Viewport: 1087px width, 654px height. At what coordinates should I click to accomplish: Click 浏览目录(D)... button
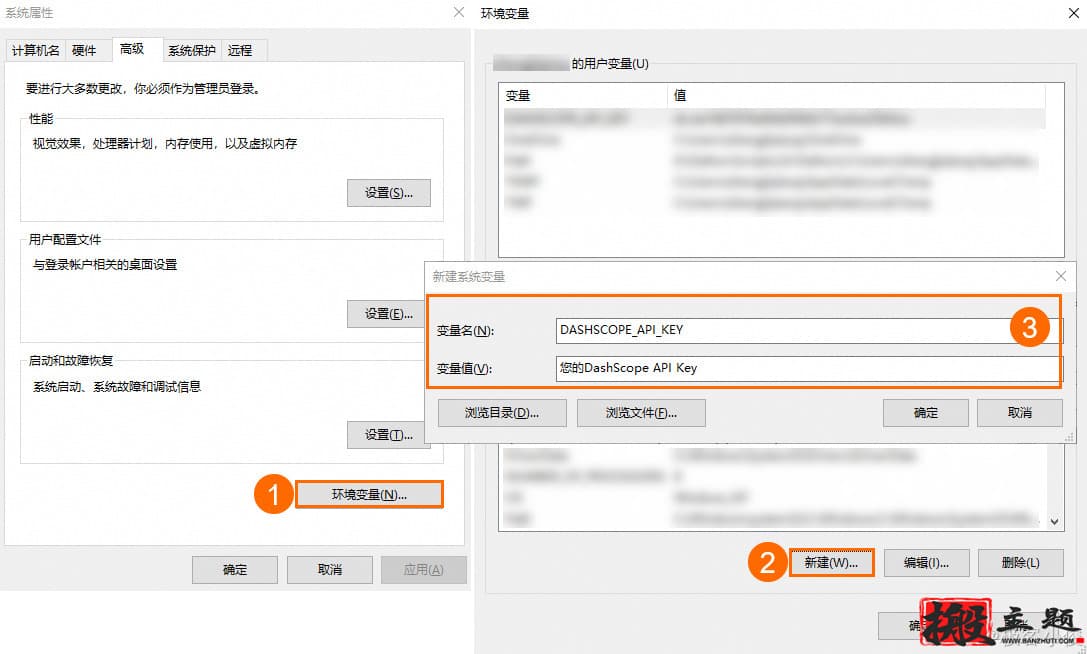pos(502,413)
